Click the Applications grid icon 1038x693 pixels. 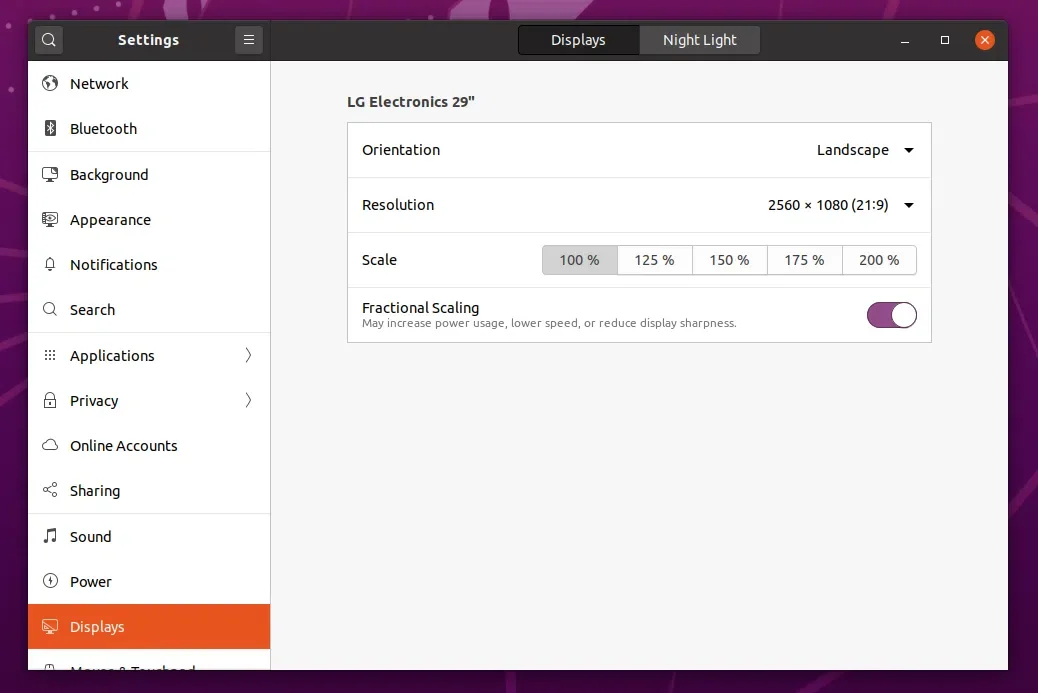click(x=50, y=355)
